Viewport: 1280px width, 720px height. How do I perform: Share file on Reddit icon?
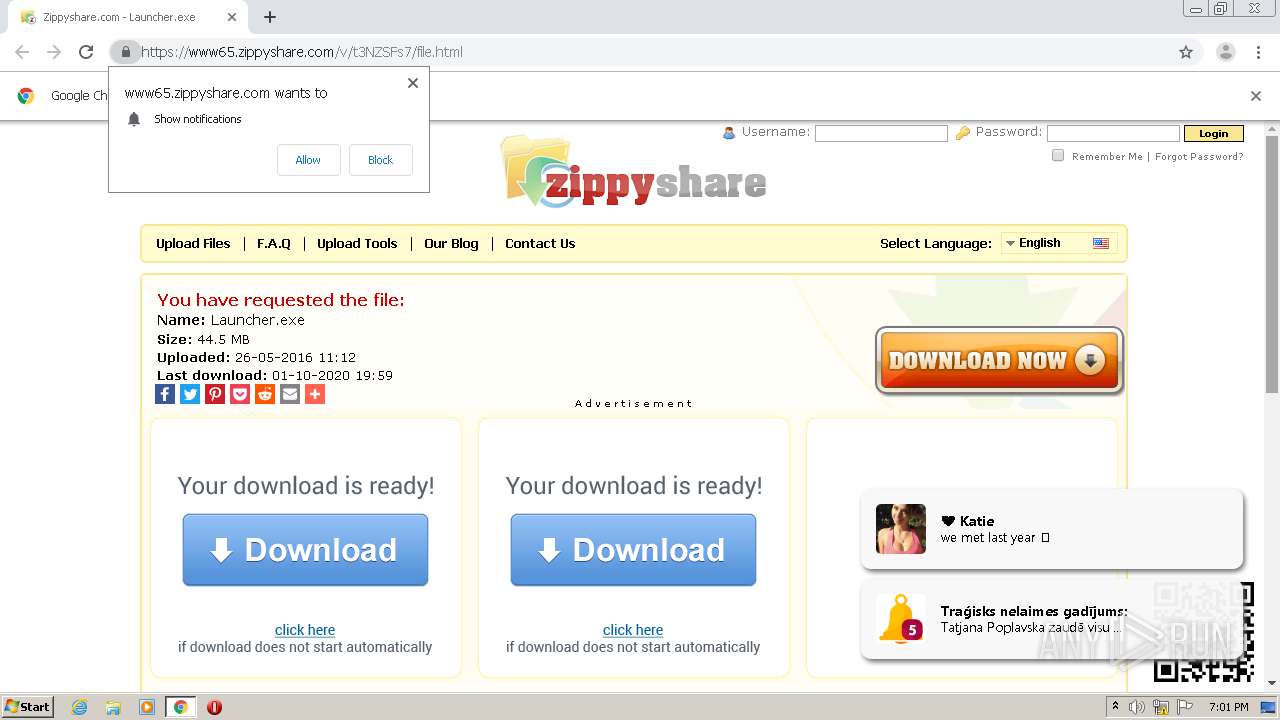point(265,394)
